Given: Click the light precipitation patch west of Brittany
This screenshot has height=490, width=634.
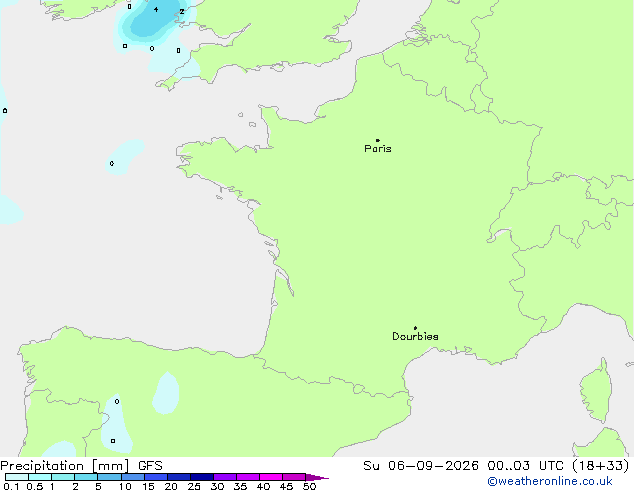Looking at the screenshot, I should pyautogui.click(x=125, y=157).
